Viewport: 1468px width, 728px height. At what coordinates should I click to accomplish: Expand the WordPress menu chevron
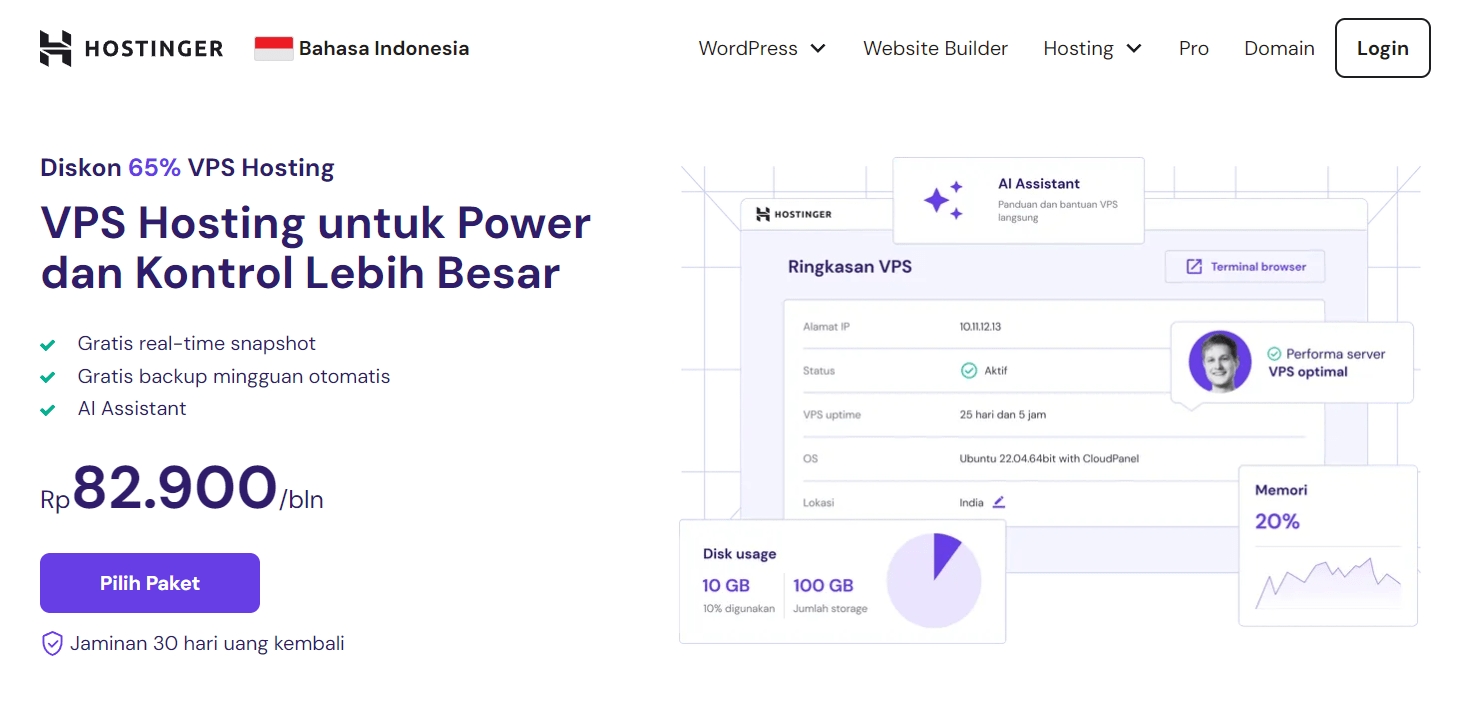click(x=818, y=48)
